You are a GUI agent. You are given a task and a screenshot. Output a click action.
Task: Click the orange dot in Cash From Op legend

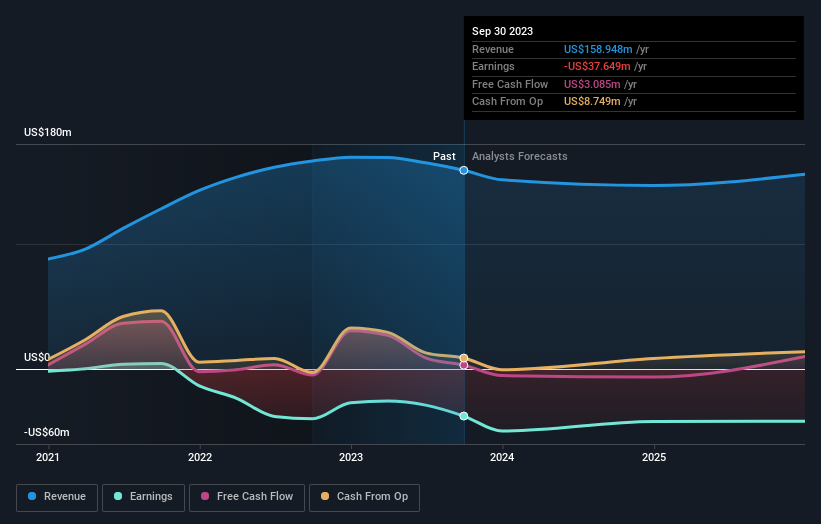(325, 496)
